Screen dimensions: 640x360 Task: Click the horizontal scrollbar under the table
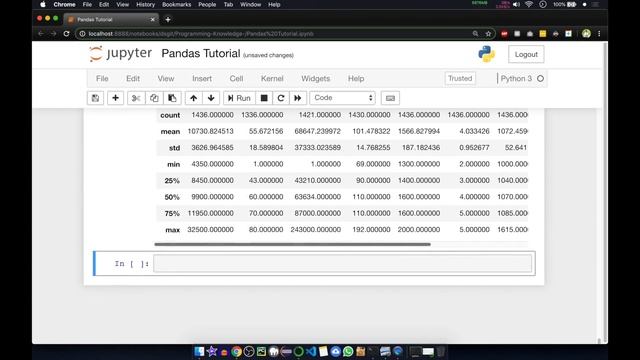click(292, 244)
